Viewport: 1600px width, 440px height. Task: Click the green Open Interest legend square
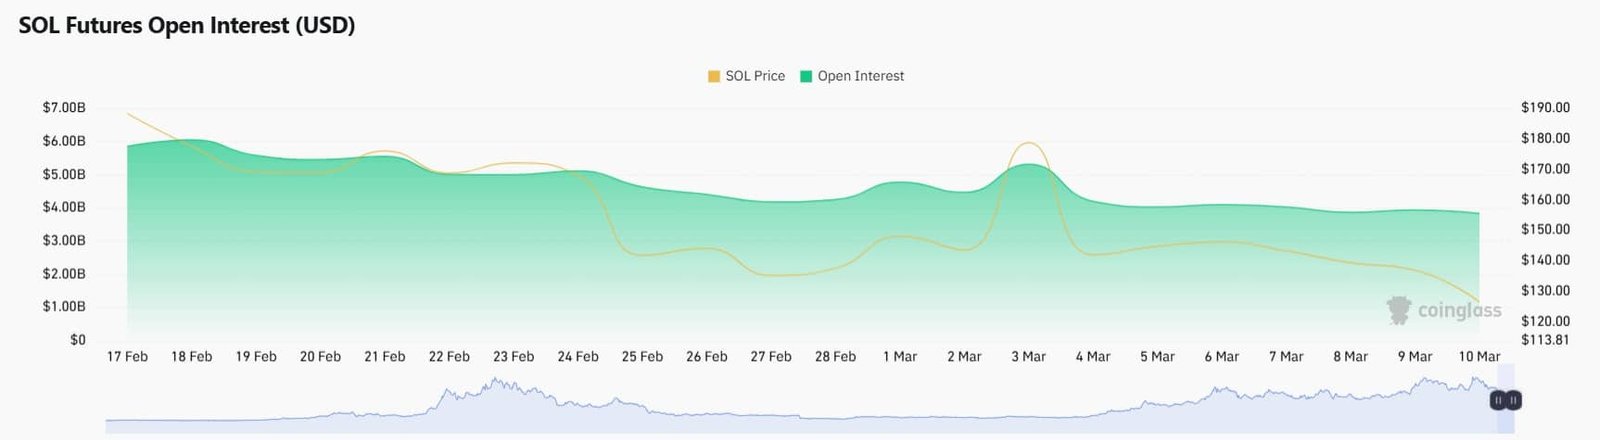[x=806, y=76]
